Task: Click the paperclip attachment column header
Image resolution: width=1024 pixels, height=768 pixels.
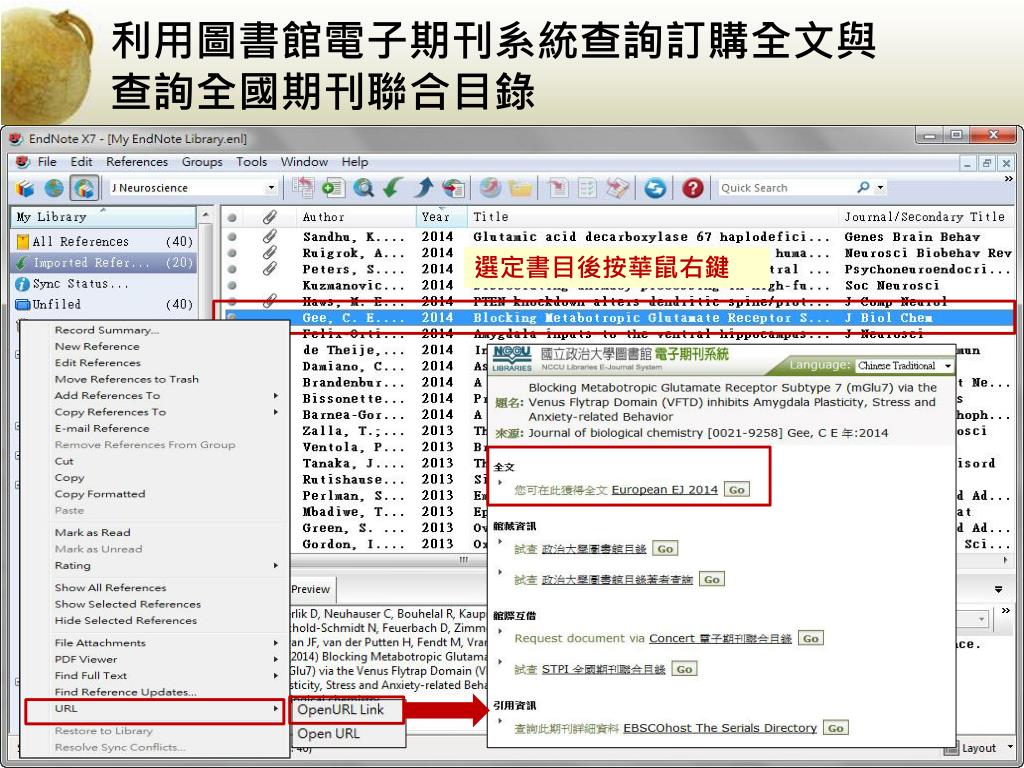Action: (x=269, y=217)
